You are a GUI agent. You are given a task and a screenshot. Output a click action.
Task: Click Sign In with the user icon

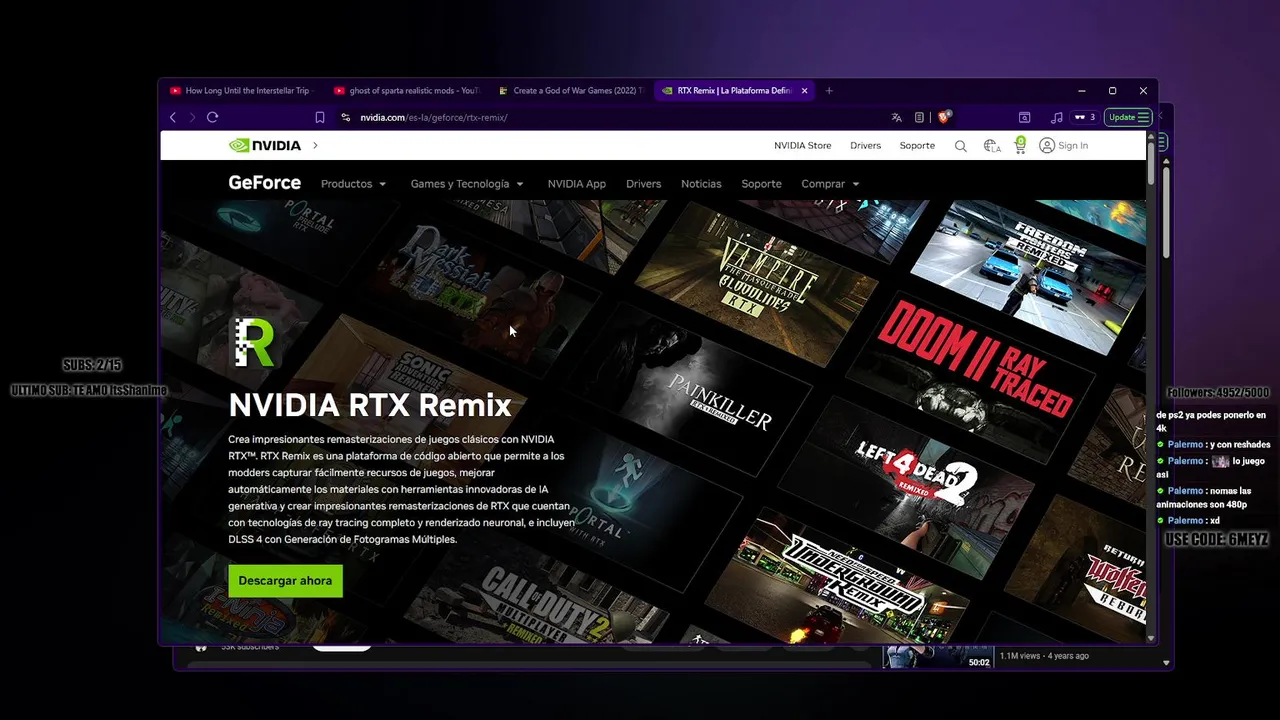[1063, 145]
